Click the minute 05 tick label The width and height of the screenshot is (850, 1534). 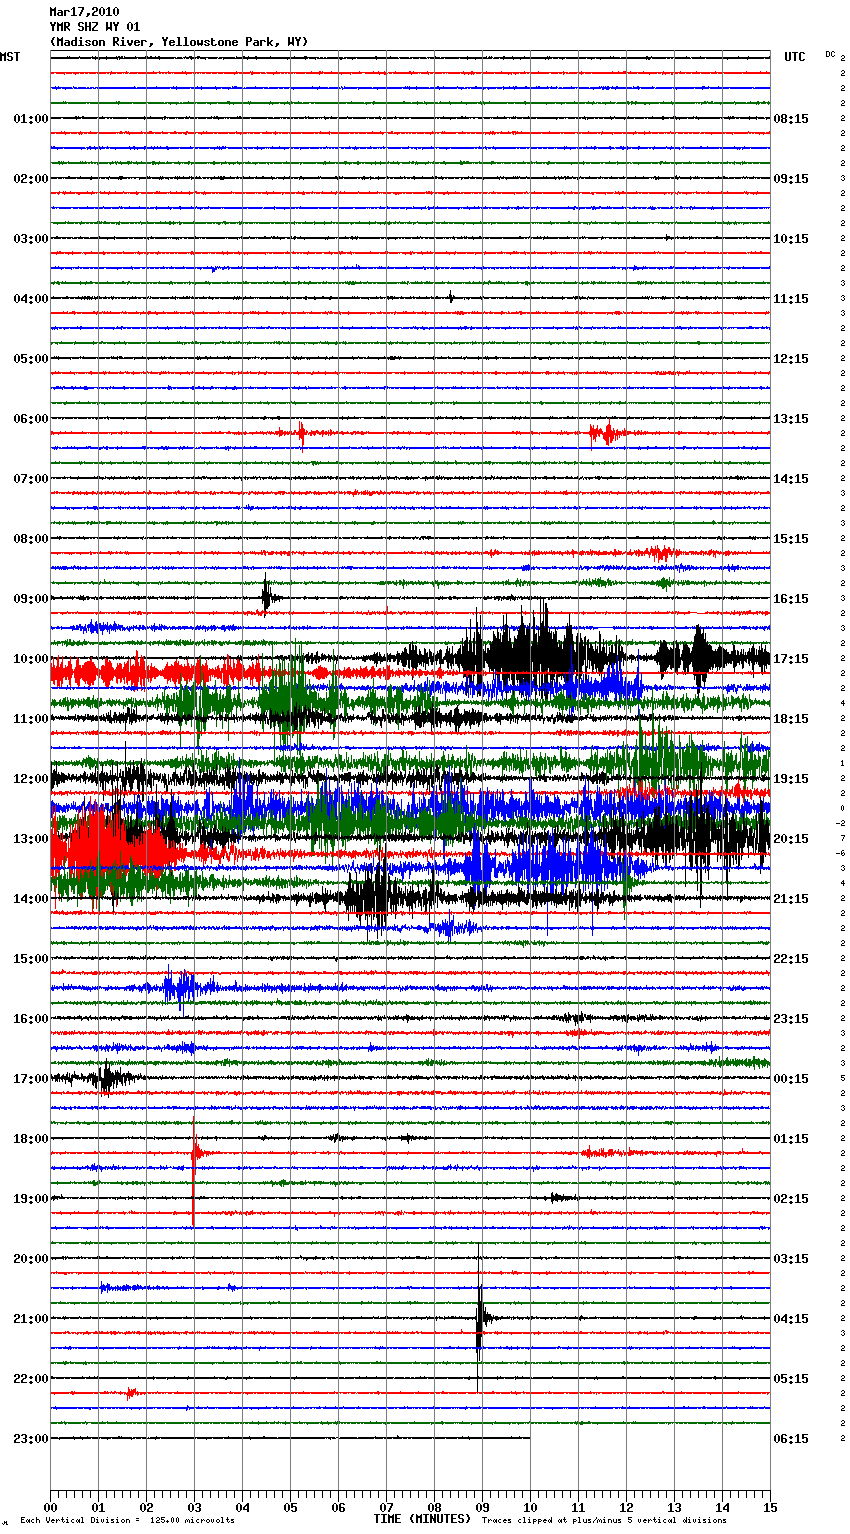pos(290,1507)
